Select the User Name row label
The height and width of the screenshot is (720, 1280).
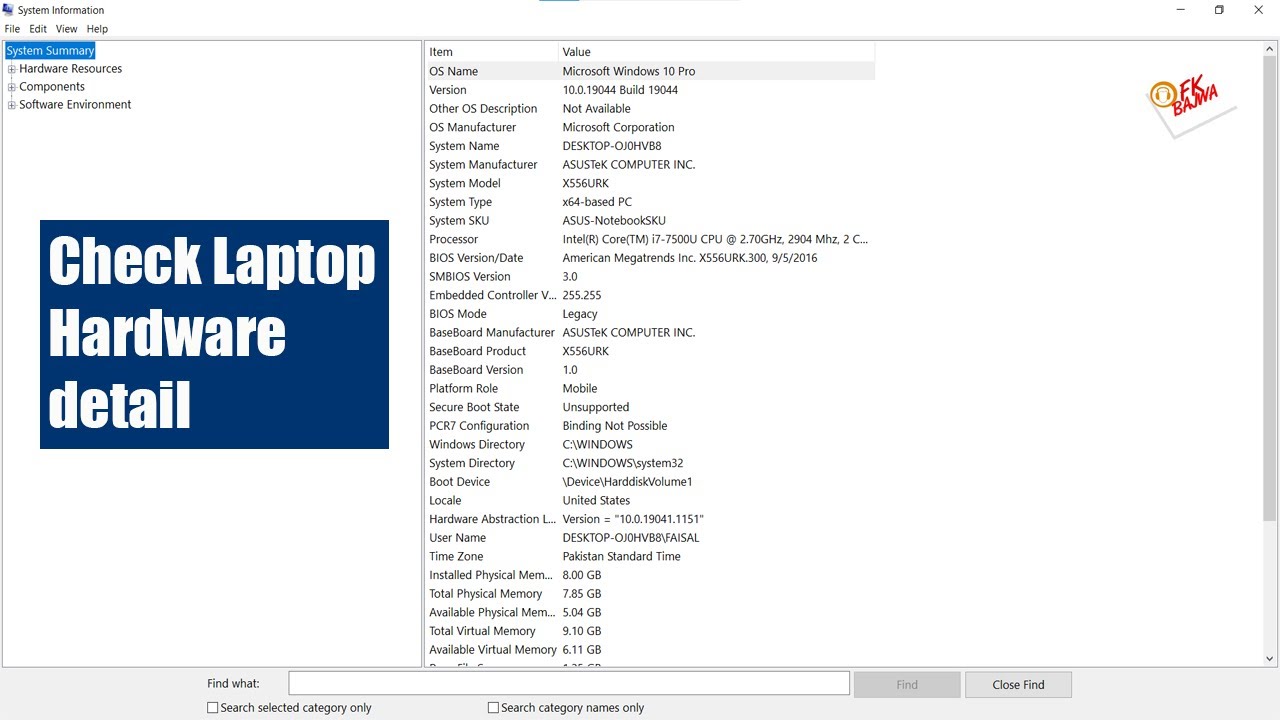coord(458,538)
